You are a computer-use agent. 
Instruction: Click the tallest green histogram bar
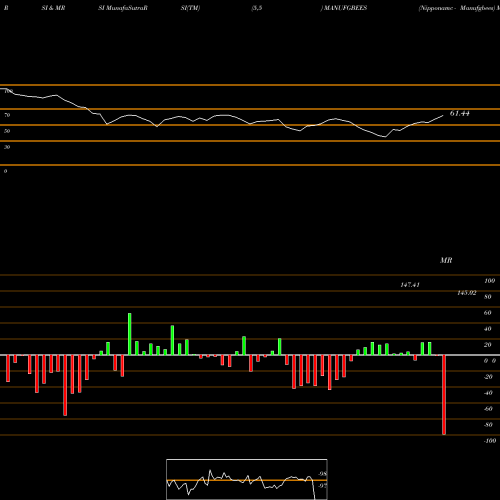[130, 334]
